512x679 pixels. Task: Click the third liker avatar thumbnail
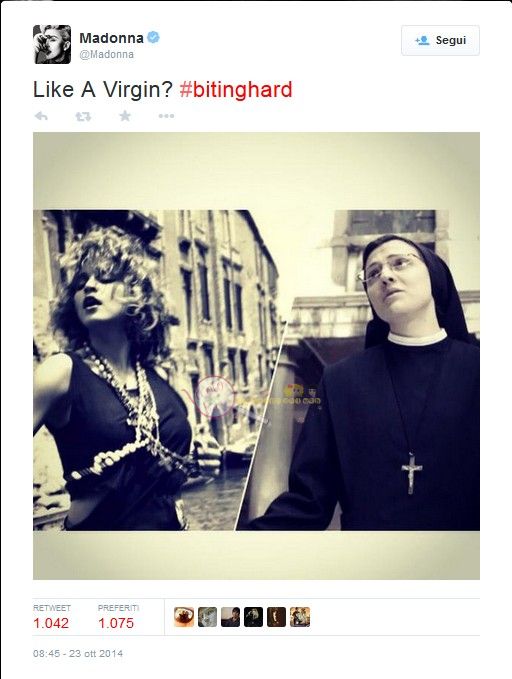[x=230, y=617]
